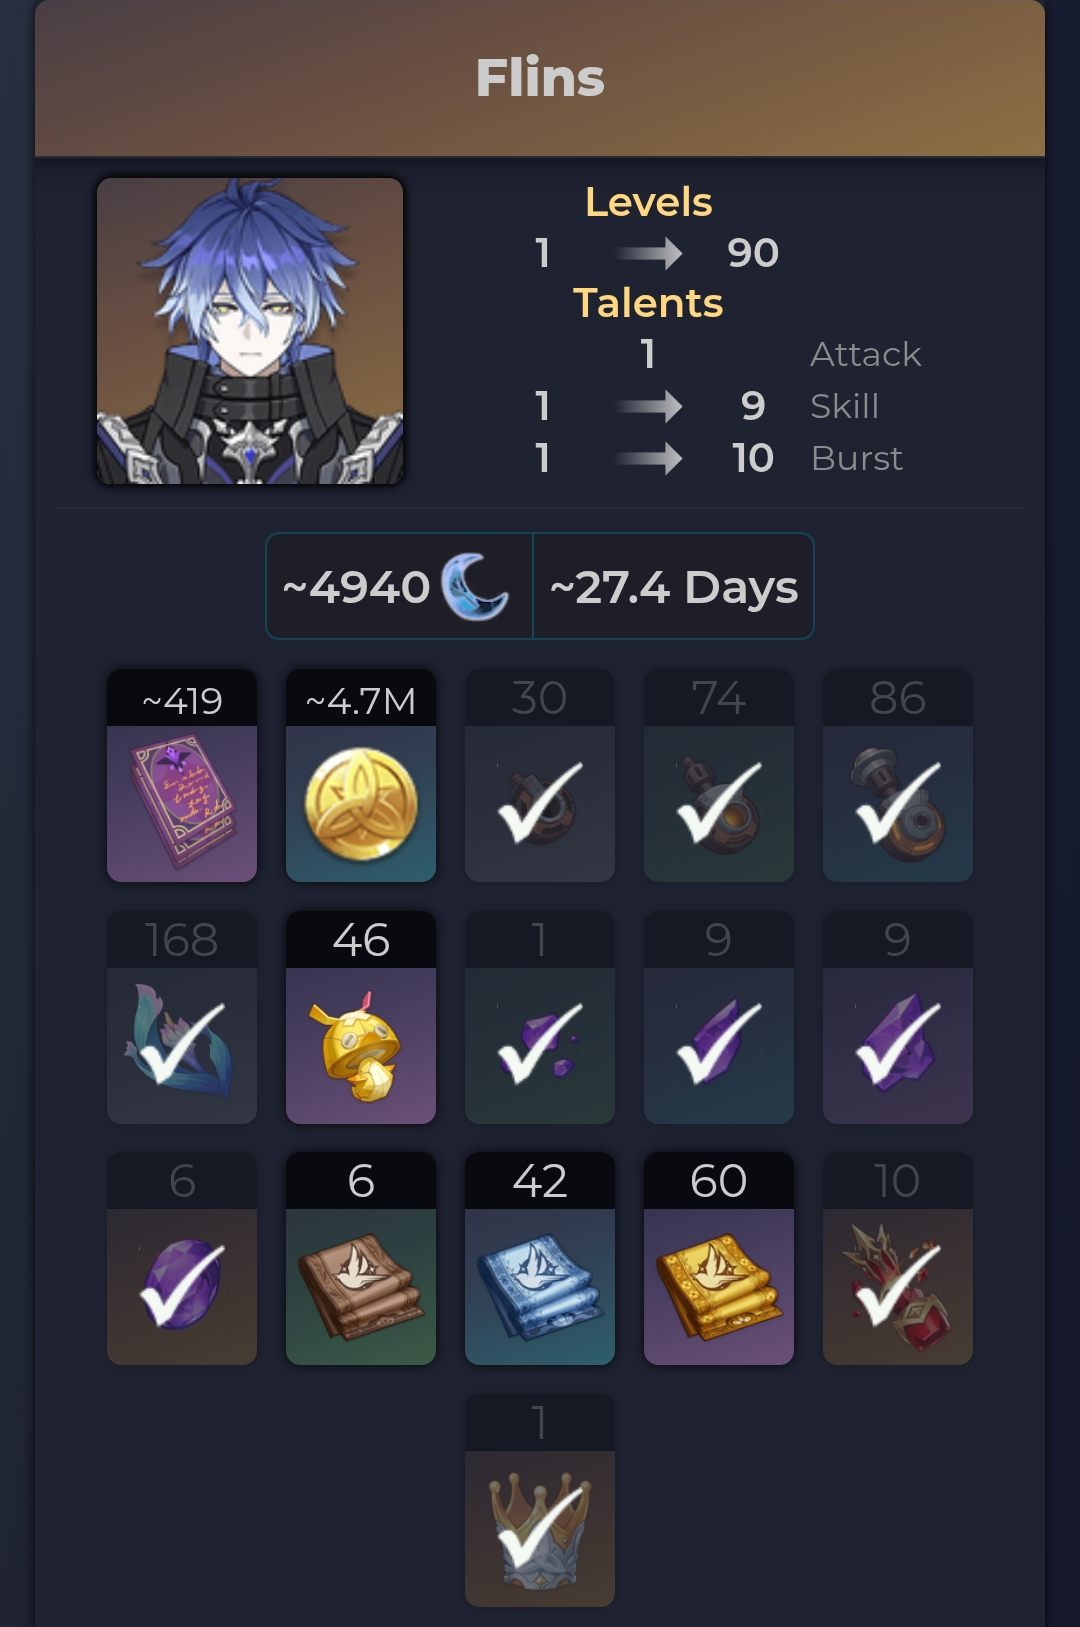Change the Burst target level 10
Viewport: 1080px width, 1627px height.
[753, 458]
